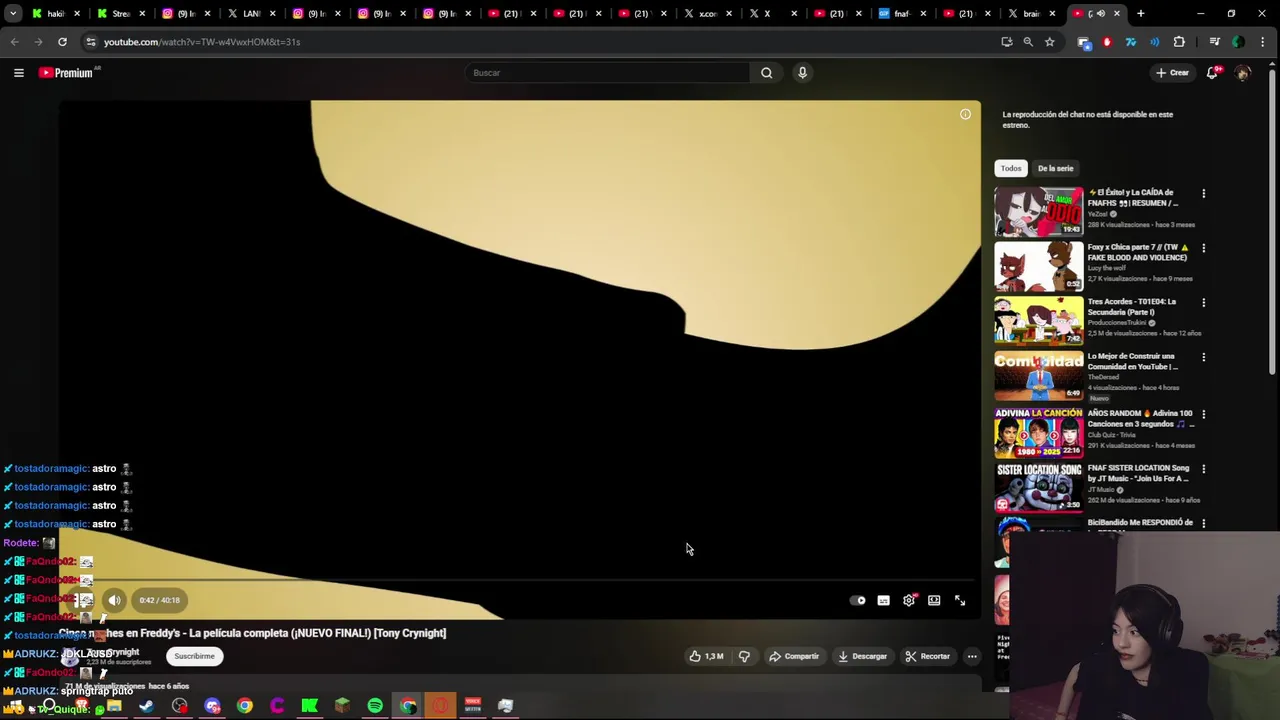Open the YouTube account avatar menu
This screenshot has height=720, width=1280.
(x=1243, y=72)
